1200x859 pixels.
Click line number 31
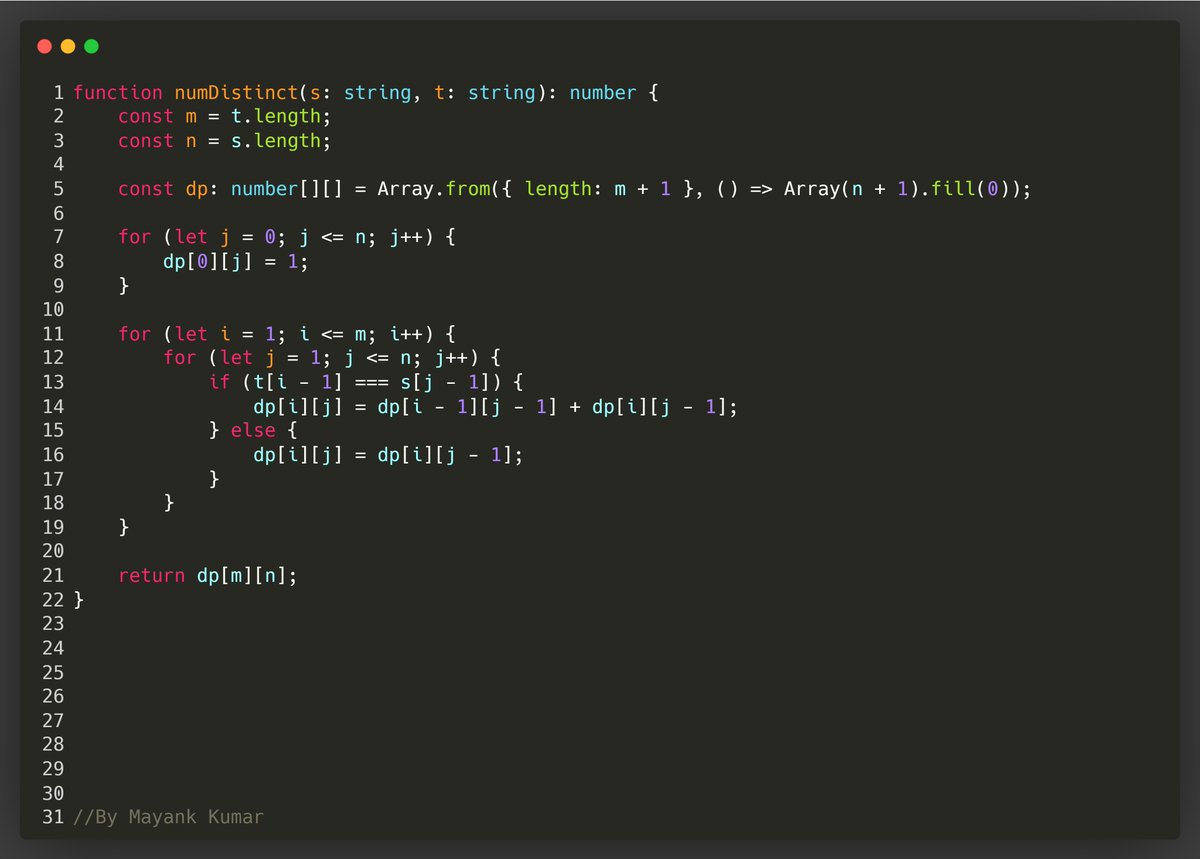click(53, 817)
